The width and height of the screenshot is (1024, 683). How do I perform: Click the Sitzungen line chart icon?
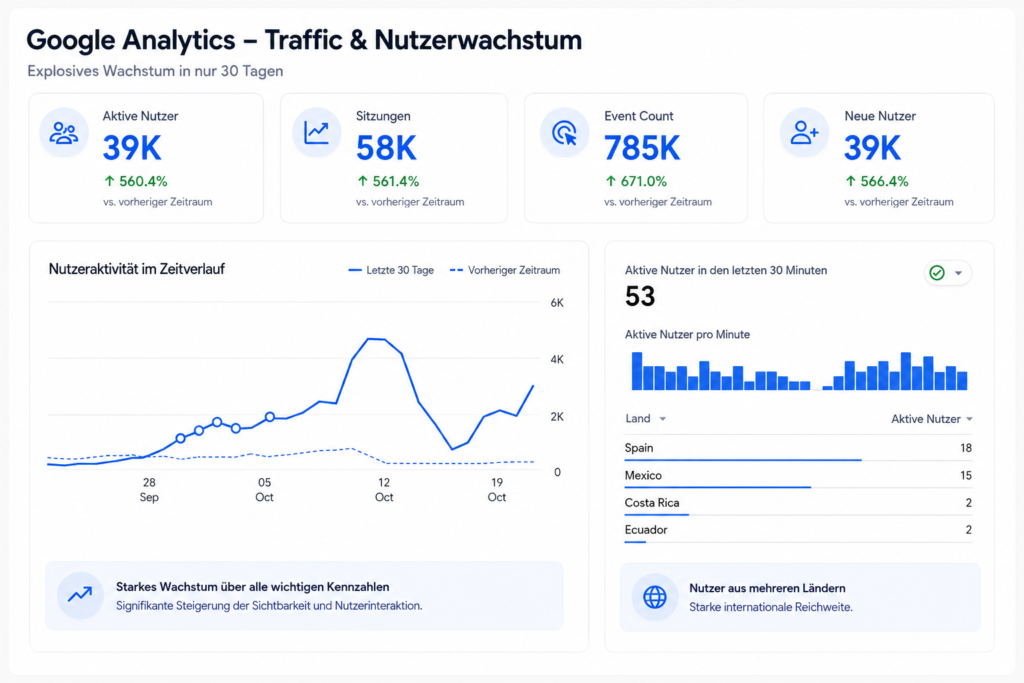tap(317, 133)
